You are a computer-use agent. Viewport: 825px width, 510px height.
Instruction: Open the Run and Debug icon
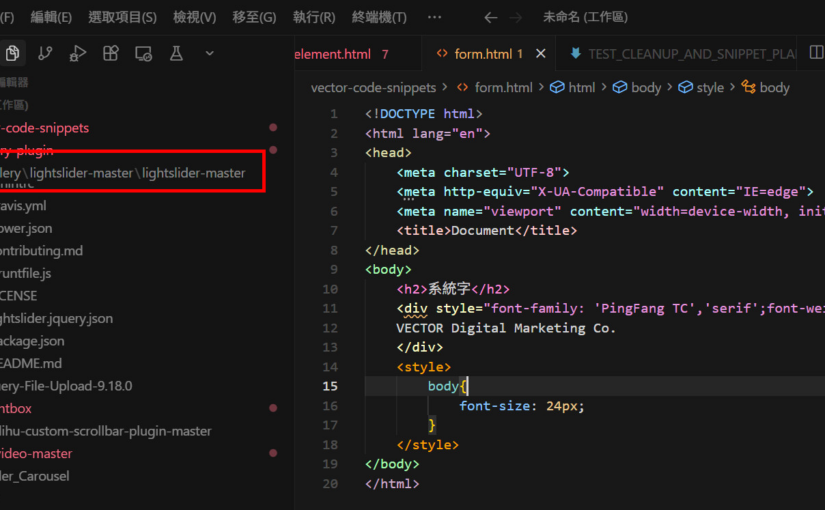click(x=78, y=53)
